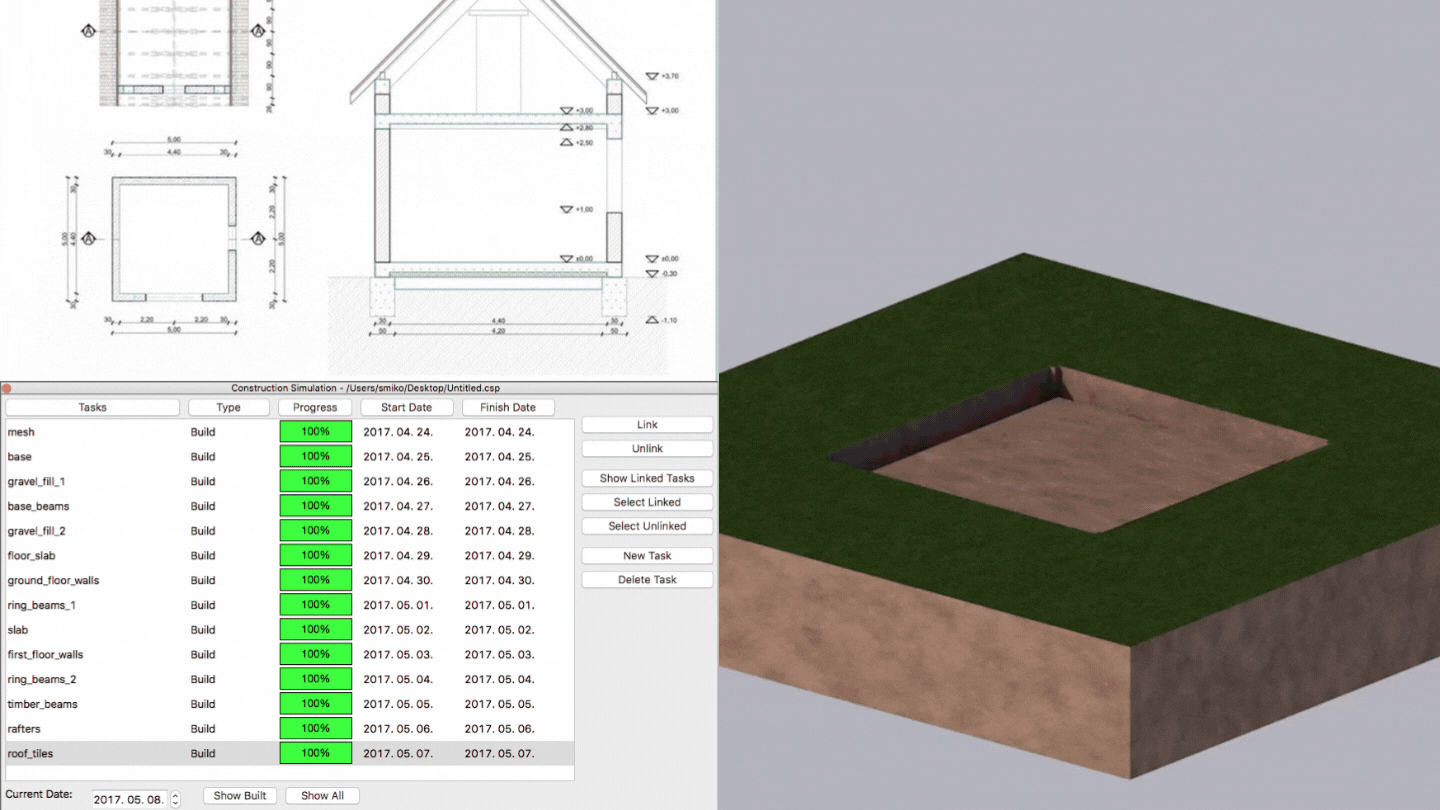1440x810 pixels.
Task: Click Select Linked
Action: coord(646,501)
